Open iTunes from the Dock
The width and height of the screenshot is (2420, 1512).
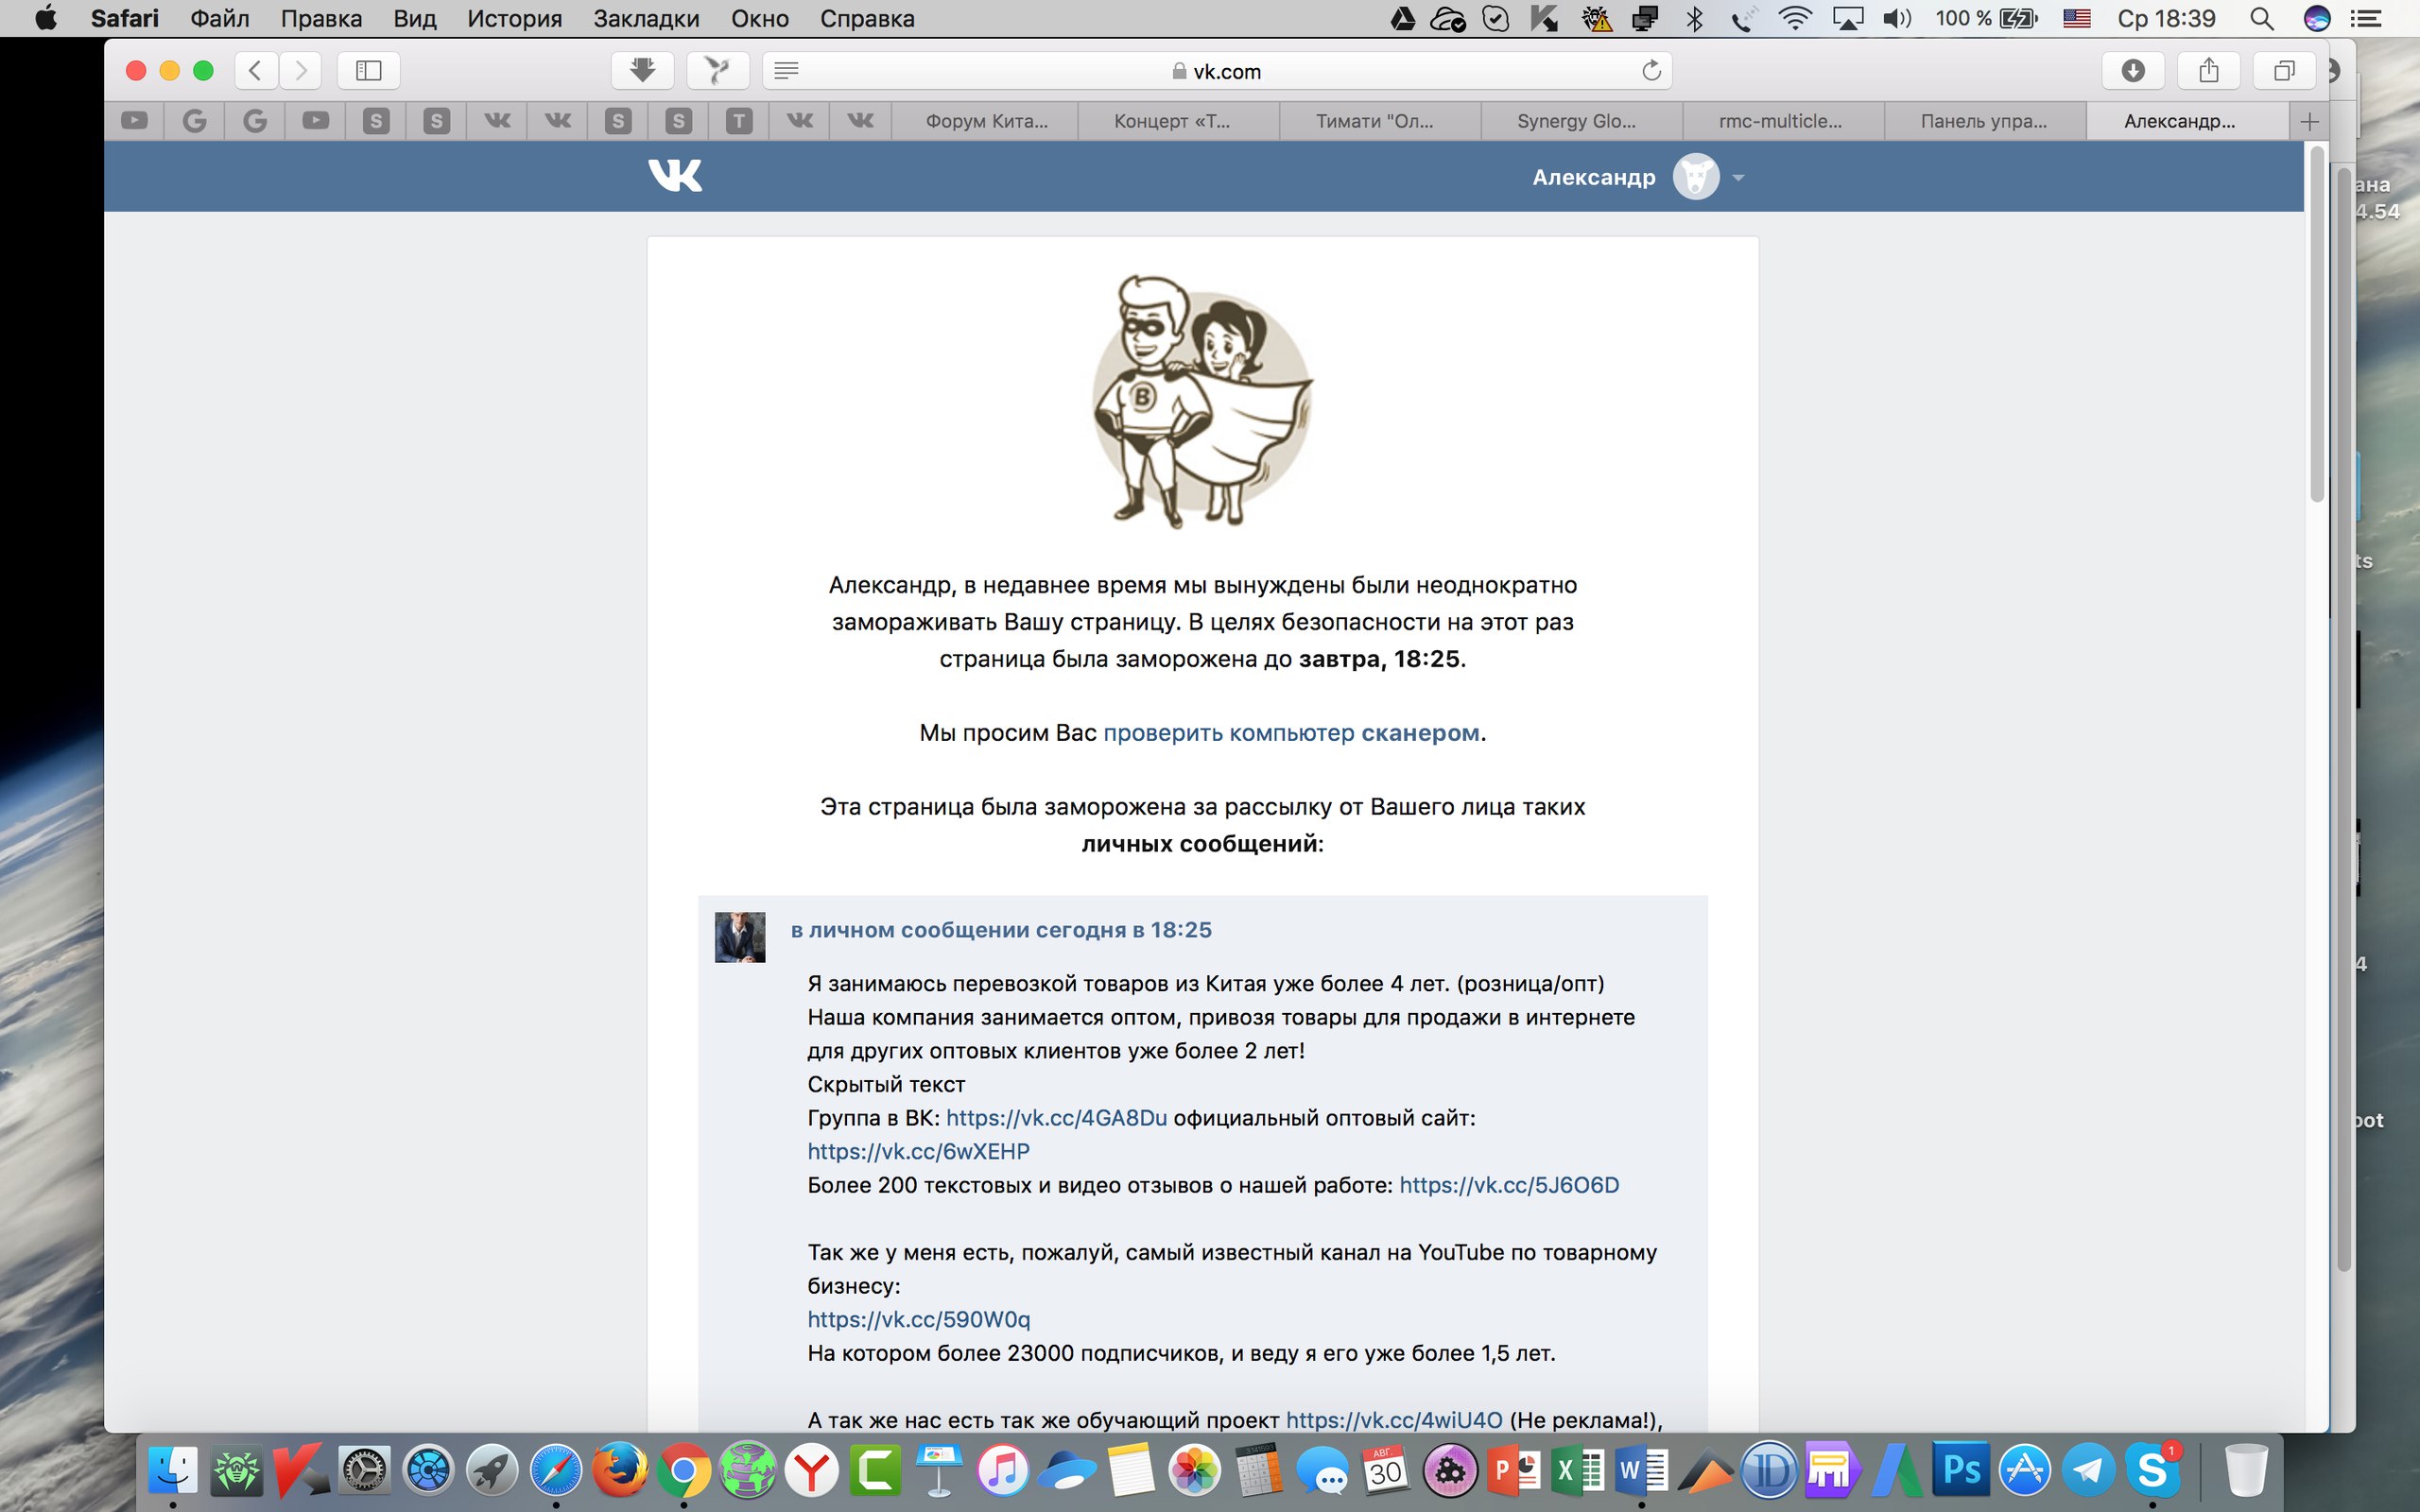[1002, 1470]
